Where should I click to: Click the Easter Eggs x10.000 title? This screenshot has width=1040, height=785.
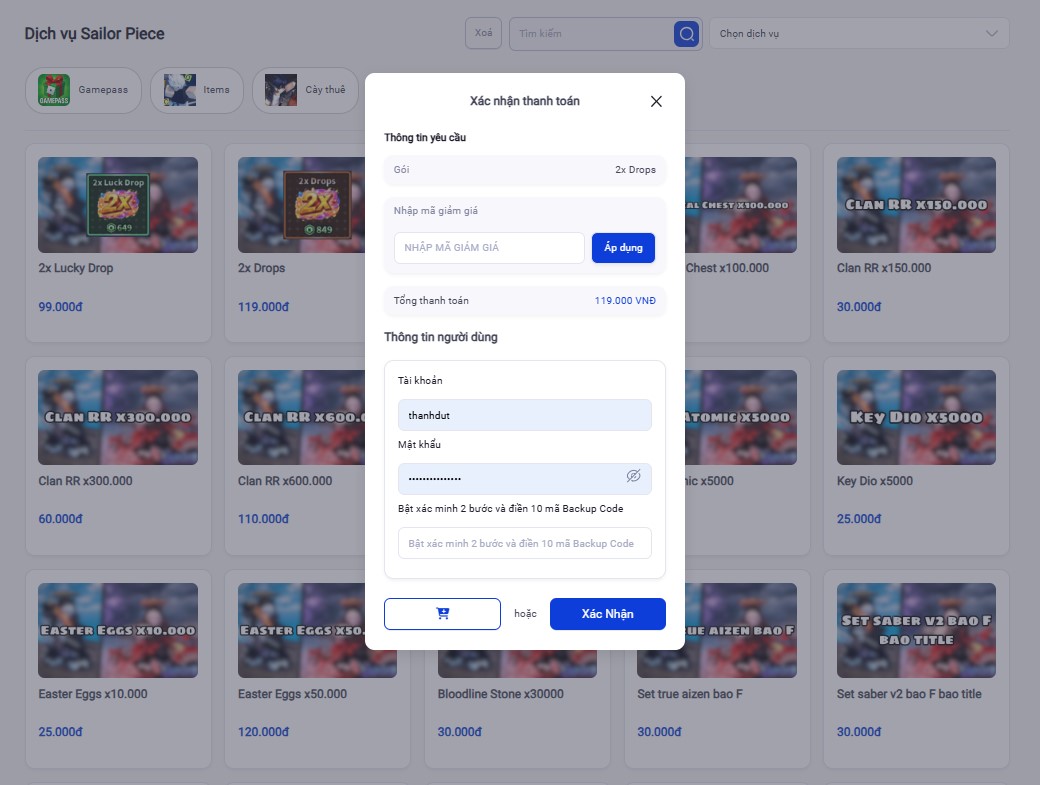(93, 694)
